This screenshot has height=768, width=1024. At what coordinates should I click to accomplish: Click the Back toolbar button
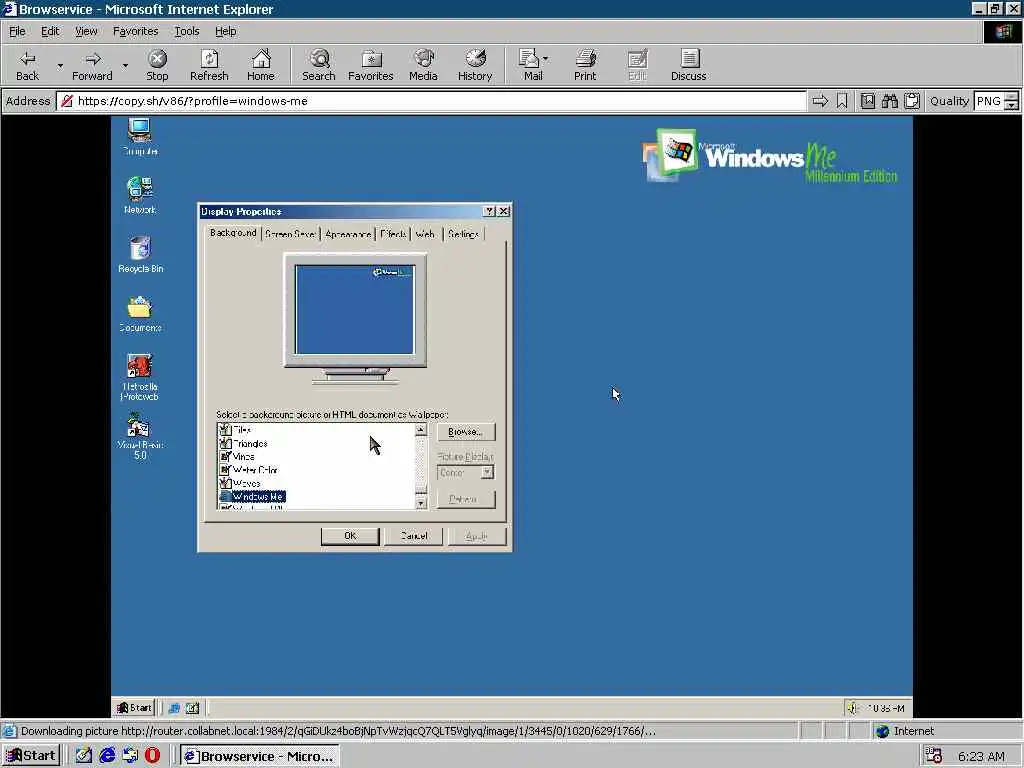click(27, 65)
